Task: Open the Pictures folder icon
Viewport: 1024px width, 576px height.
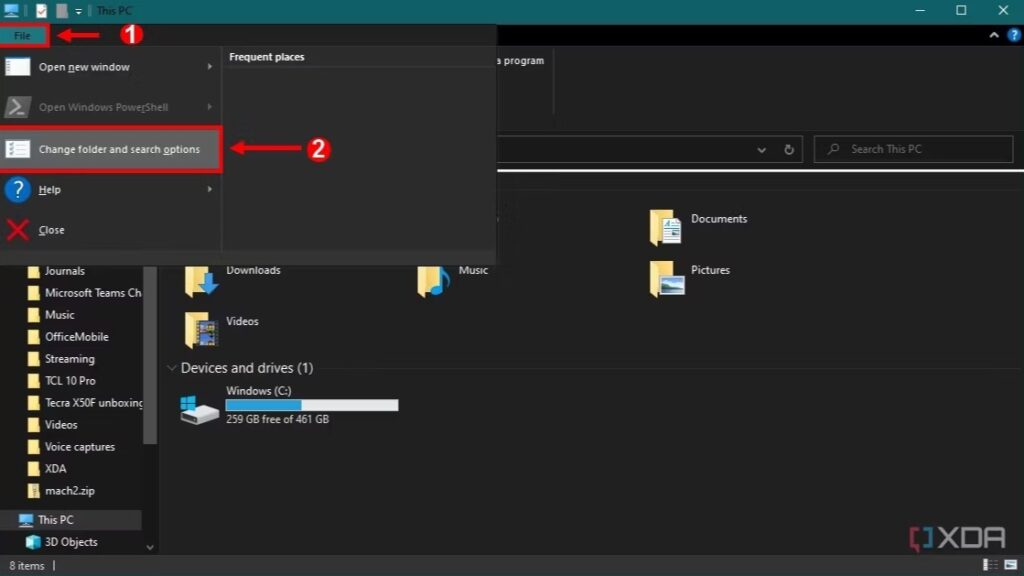Action: 667,278
